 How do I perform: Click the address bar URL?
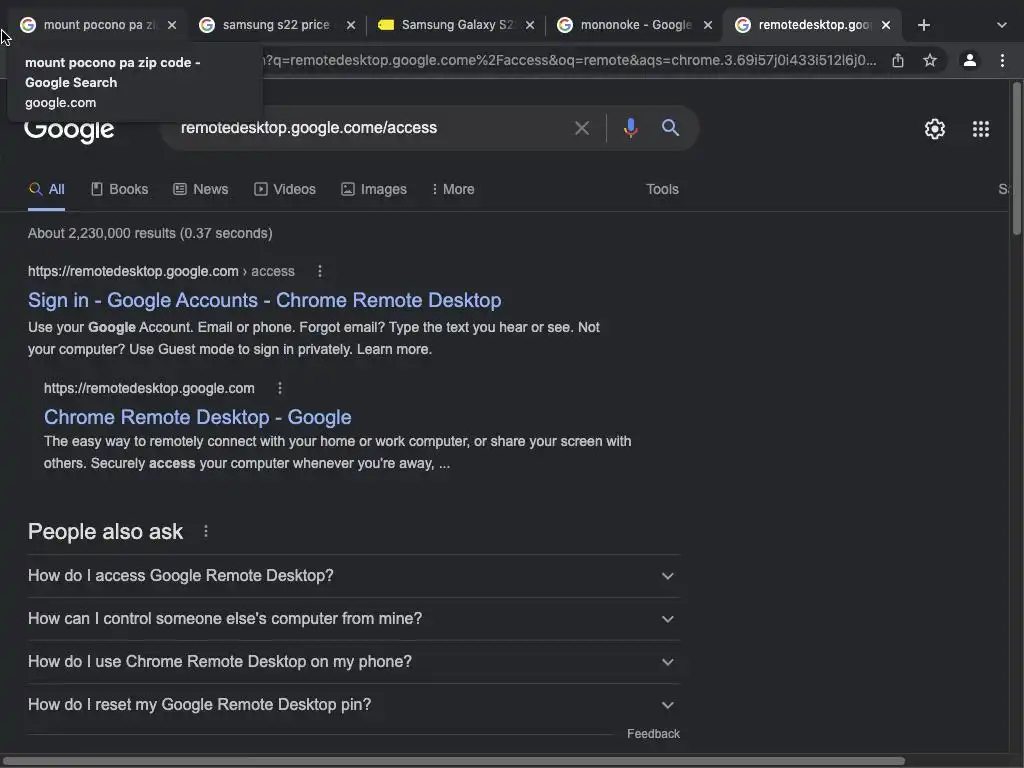click(x=568, y=60)
